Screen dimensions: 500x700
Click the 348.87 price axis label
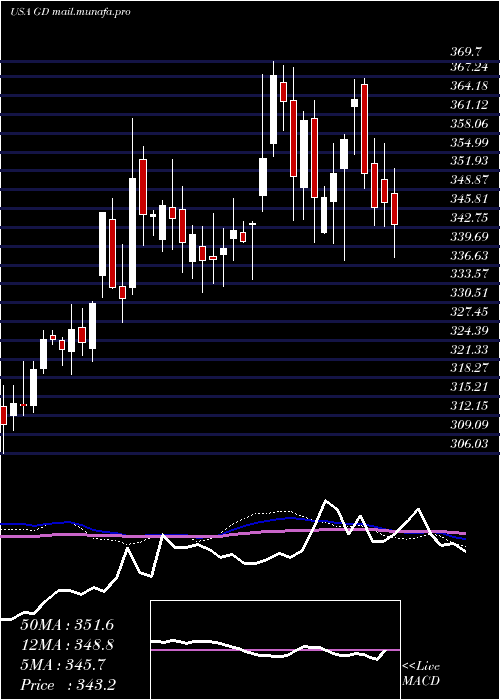(469, 179)
